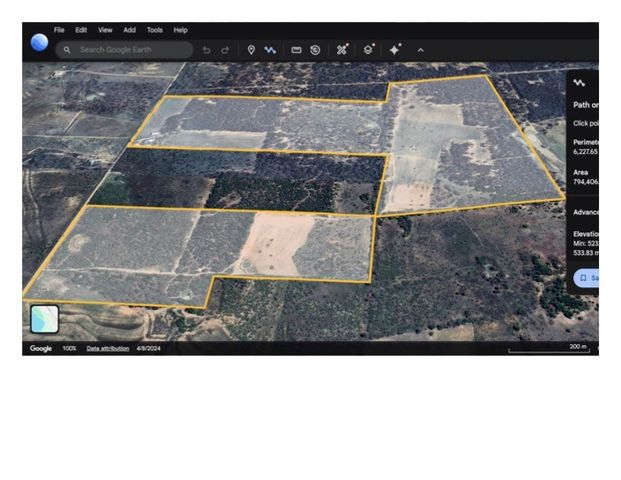
Task: Click the undo arrow
Action: [206, 50]
